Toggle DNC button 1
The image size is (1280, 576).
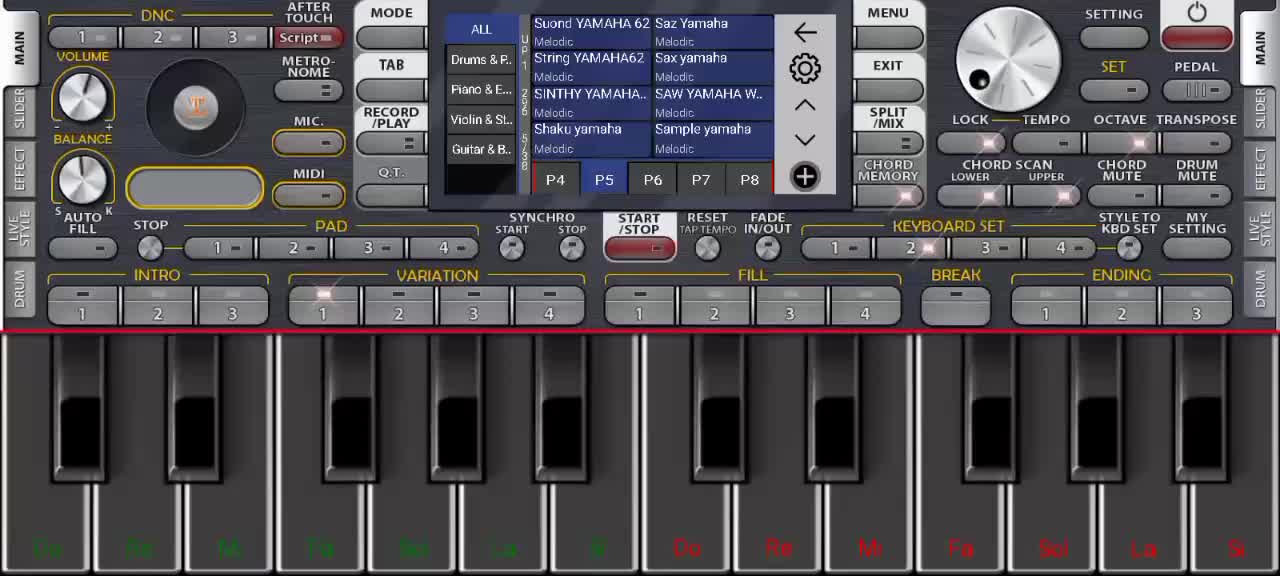click(x=84, y=38)
